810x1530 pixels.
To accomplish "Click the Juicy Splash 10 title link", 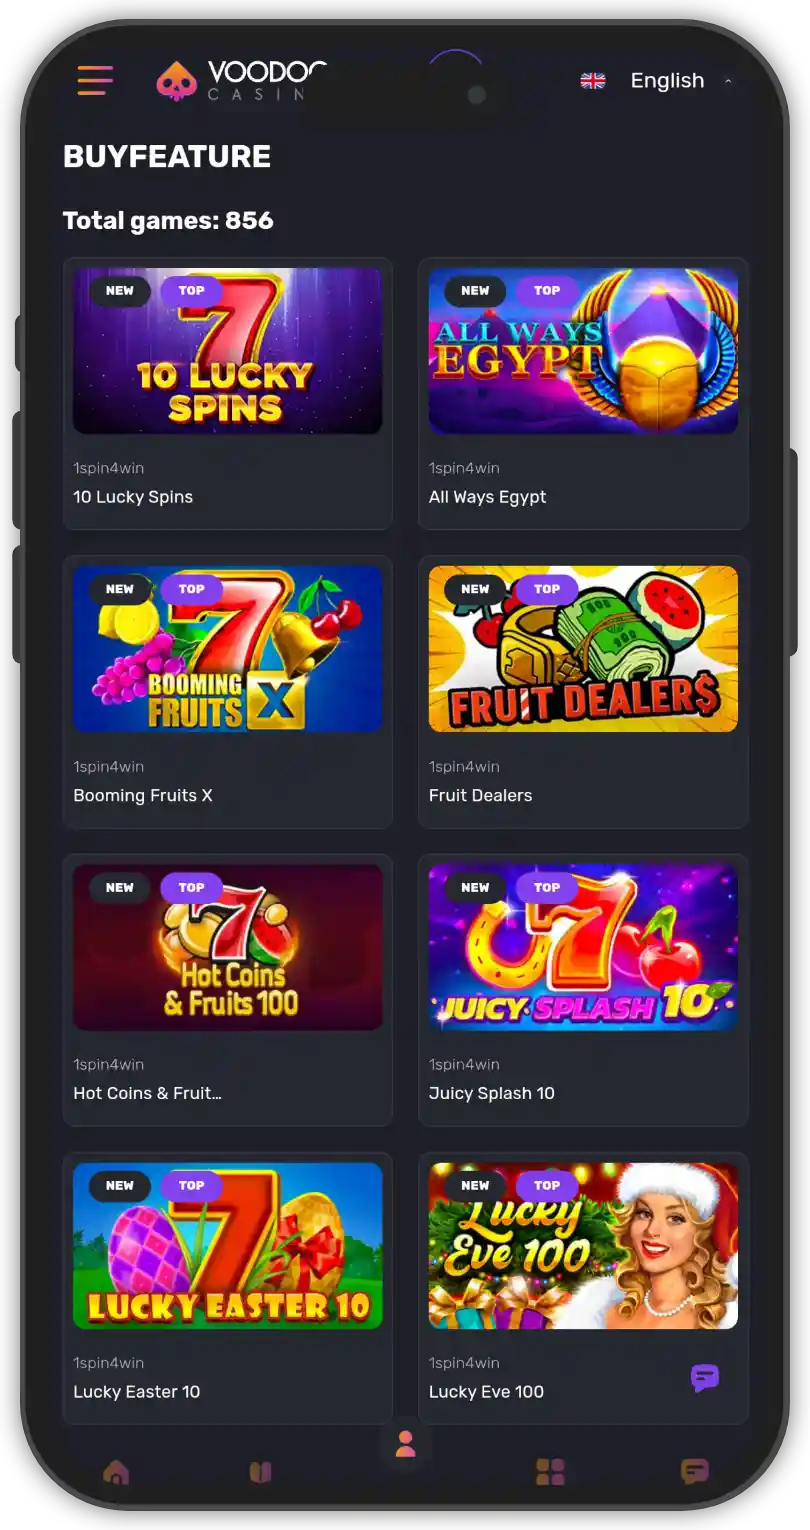I will pos(492,1093).
